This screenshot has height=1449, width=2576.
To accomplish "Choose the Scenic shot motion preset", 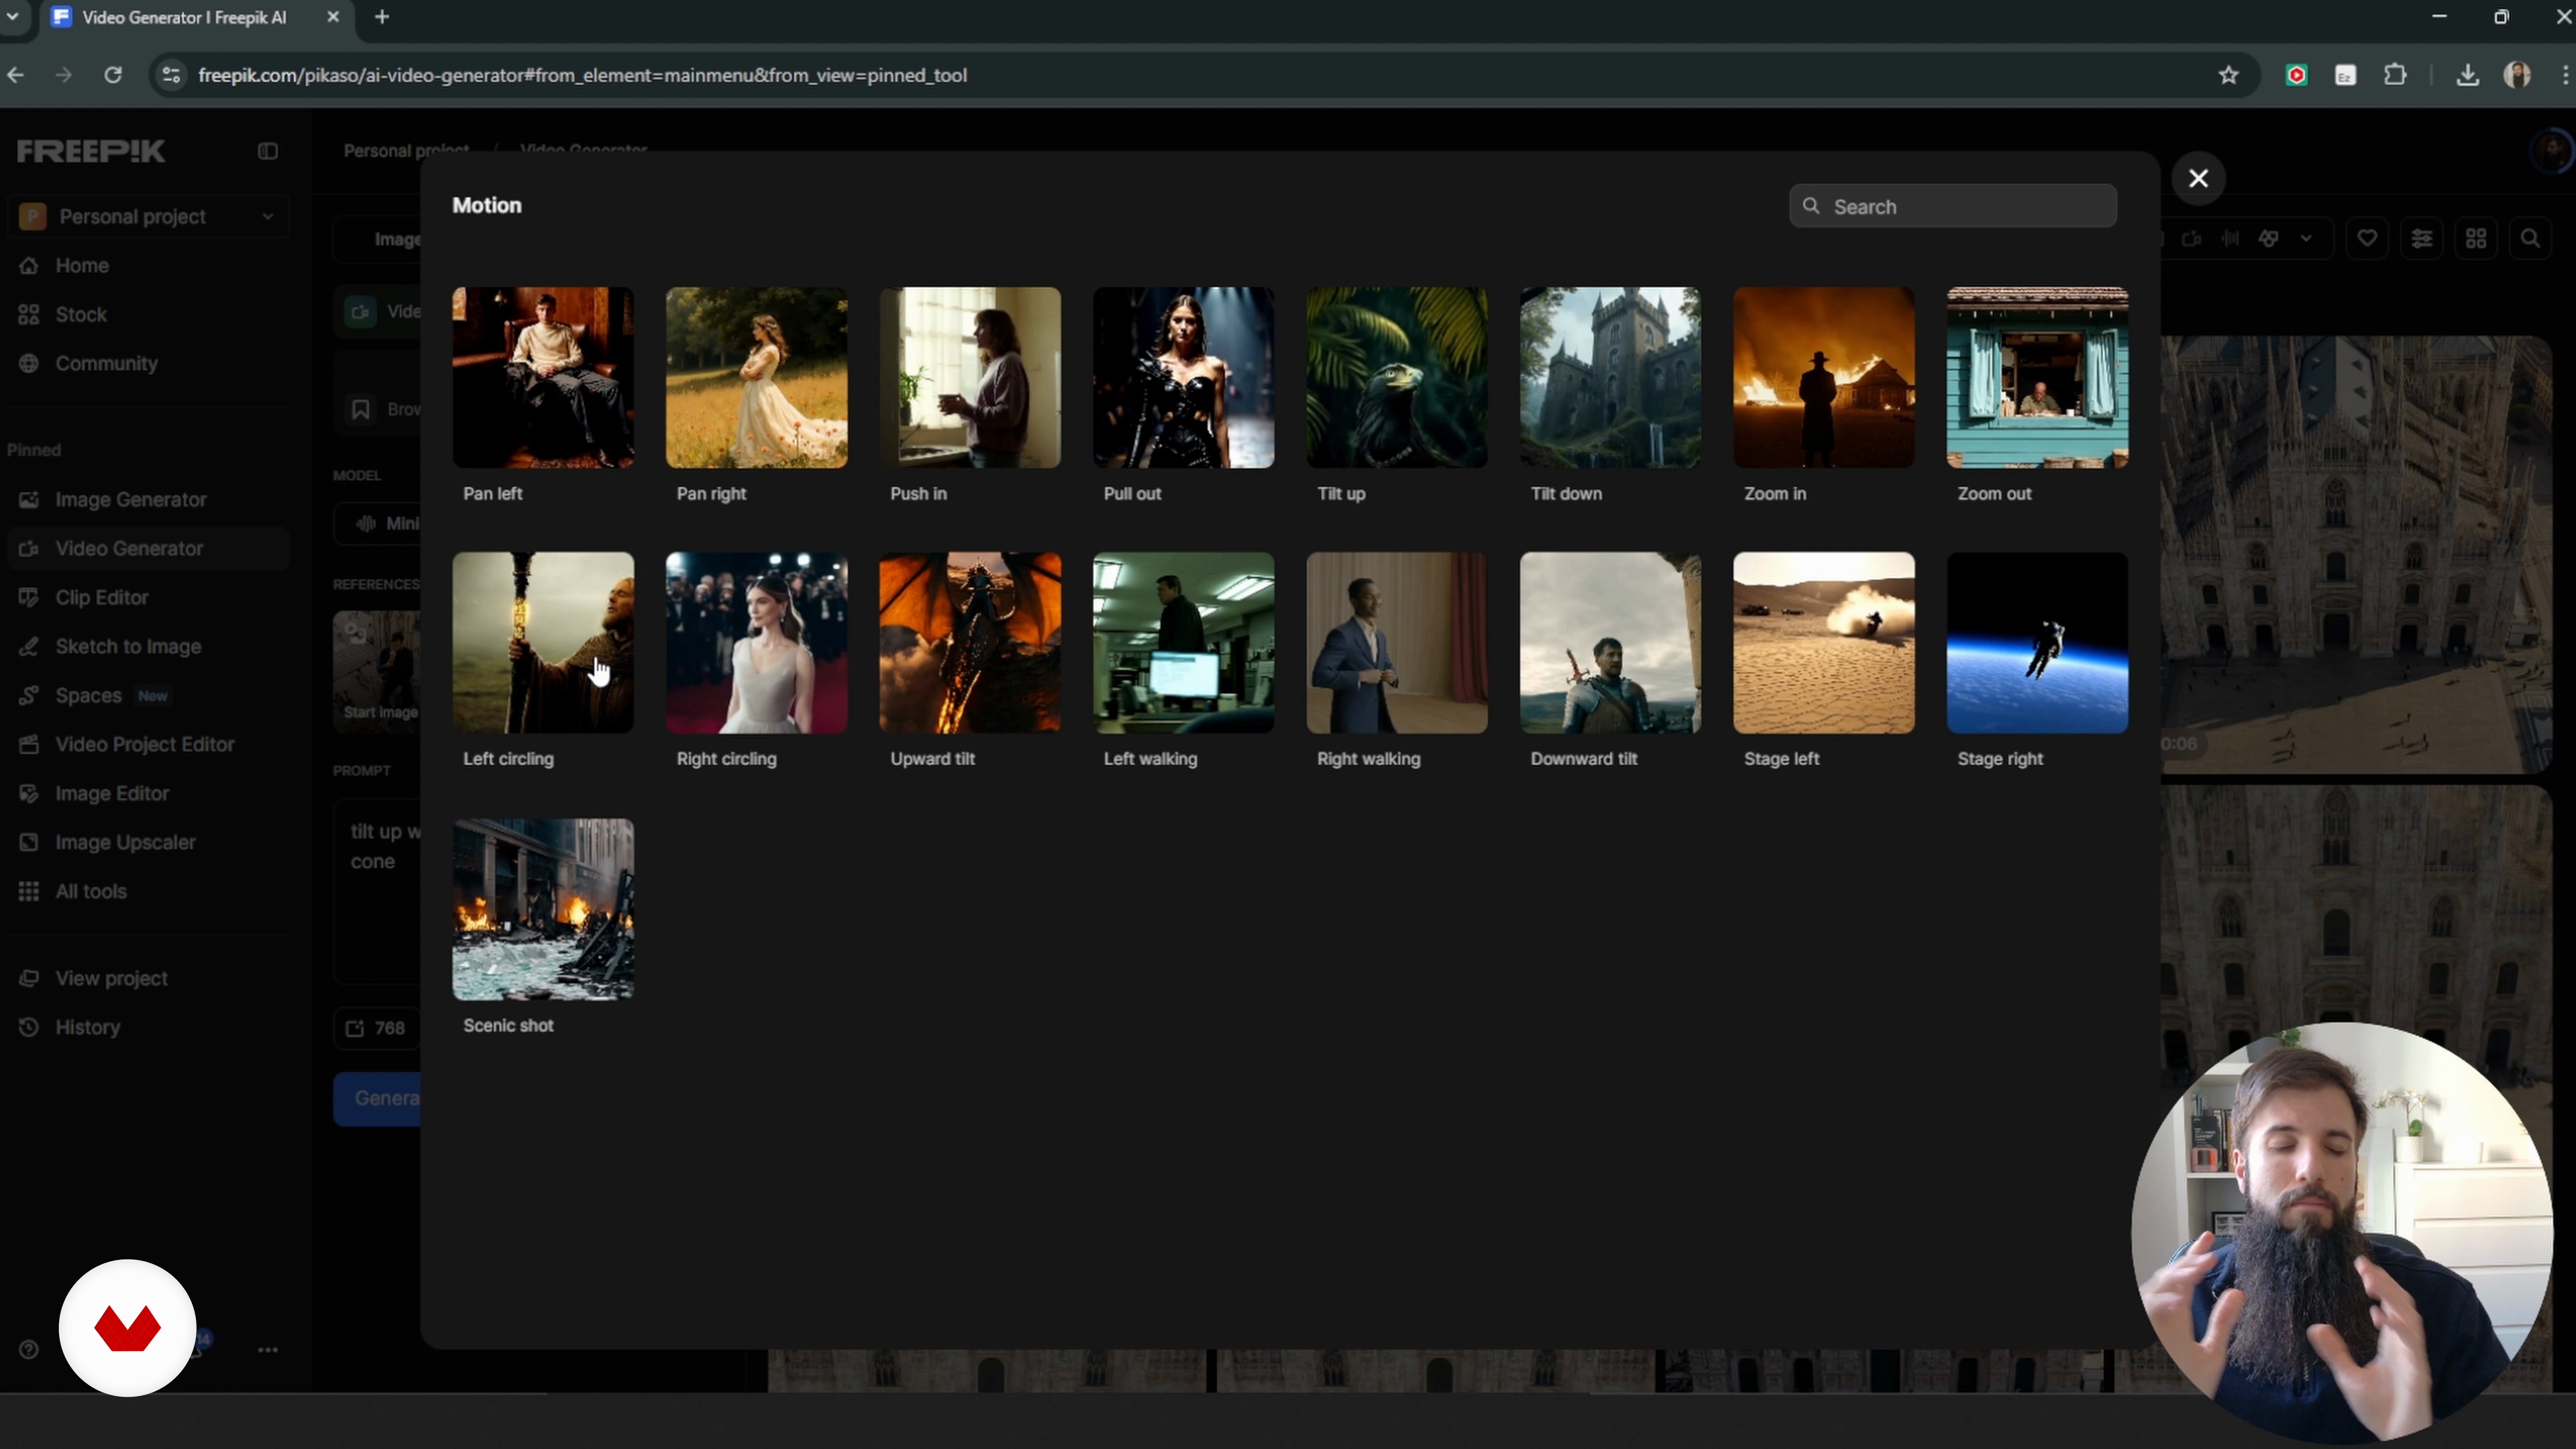I will [543, 910].
